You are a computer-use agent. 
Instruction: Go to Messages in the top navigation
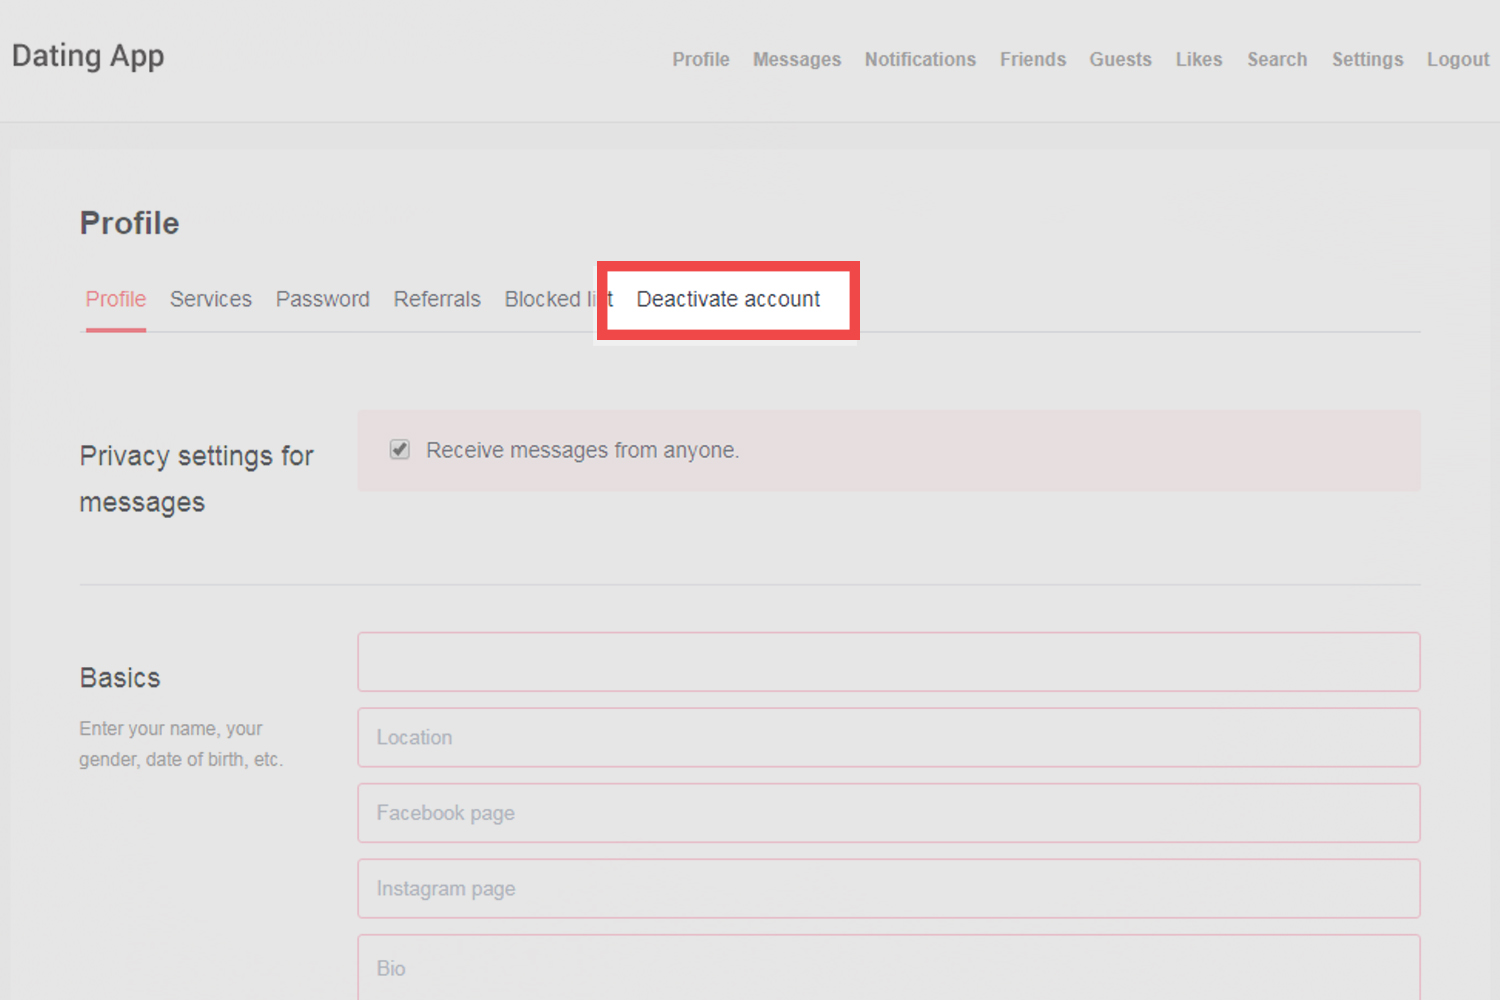[x=796, y=60]
